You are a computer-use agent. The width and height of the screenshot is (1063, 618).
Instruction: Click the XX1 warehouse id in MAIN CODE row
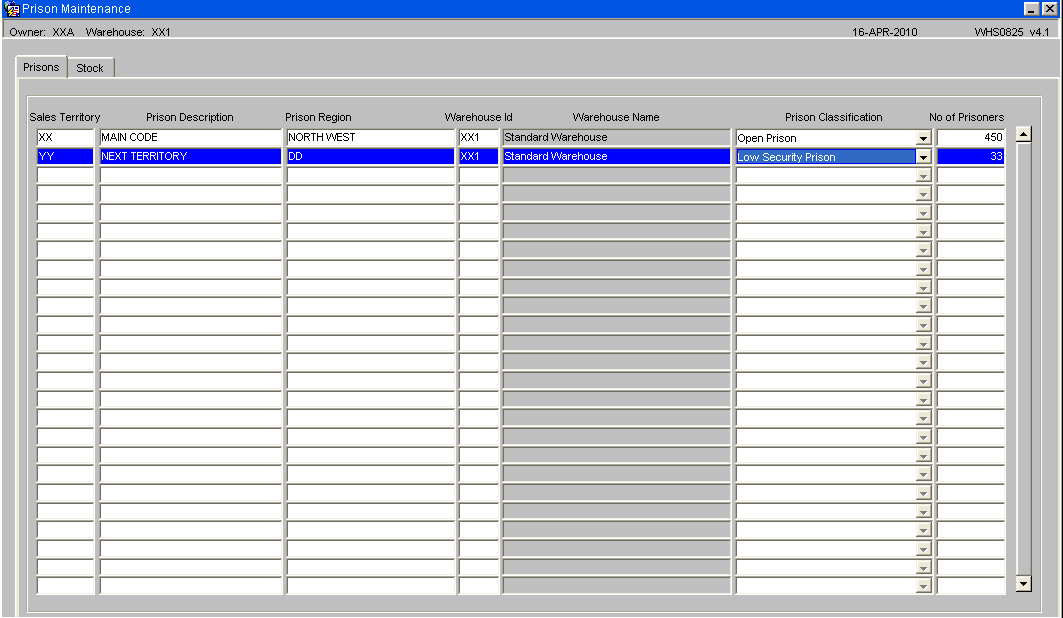pos(479,138)
